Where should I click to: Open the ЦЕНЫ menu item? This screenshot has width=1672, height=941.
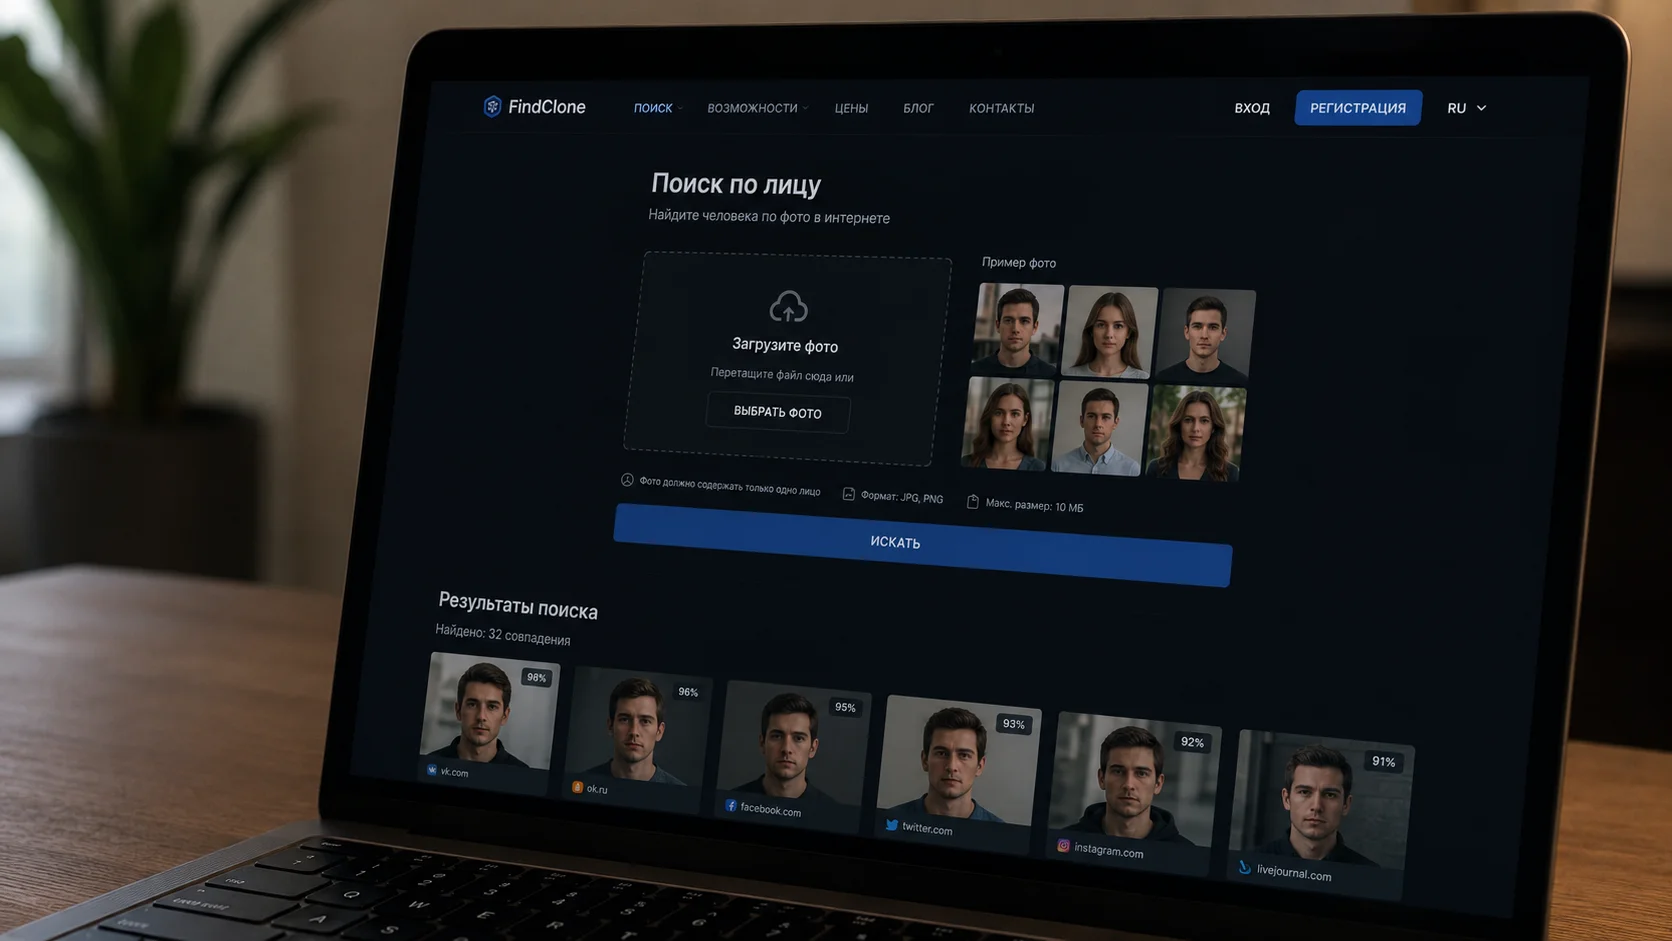(x=851, y=108)
